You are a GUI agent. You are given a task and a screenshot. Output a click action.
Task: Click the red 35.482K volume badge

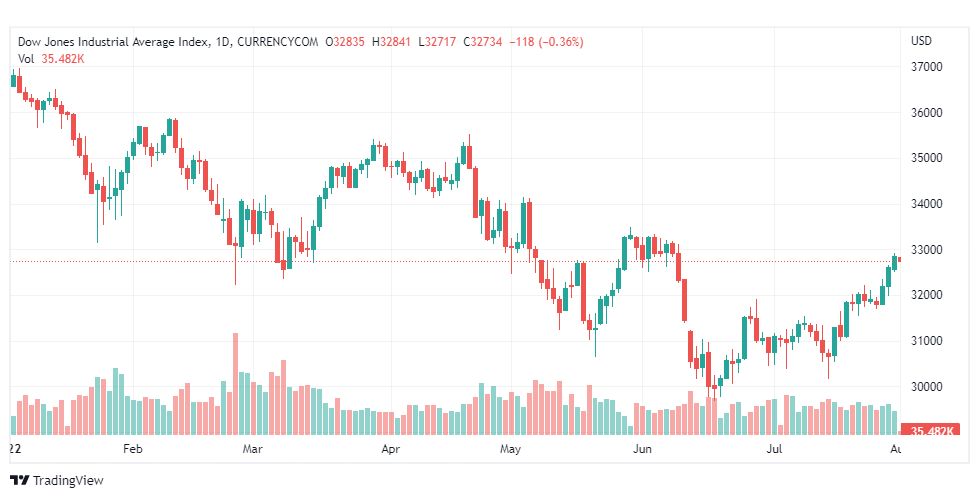[x=930, y=430]
